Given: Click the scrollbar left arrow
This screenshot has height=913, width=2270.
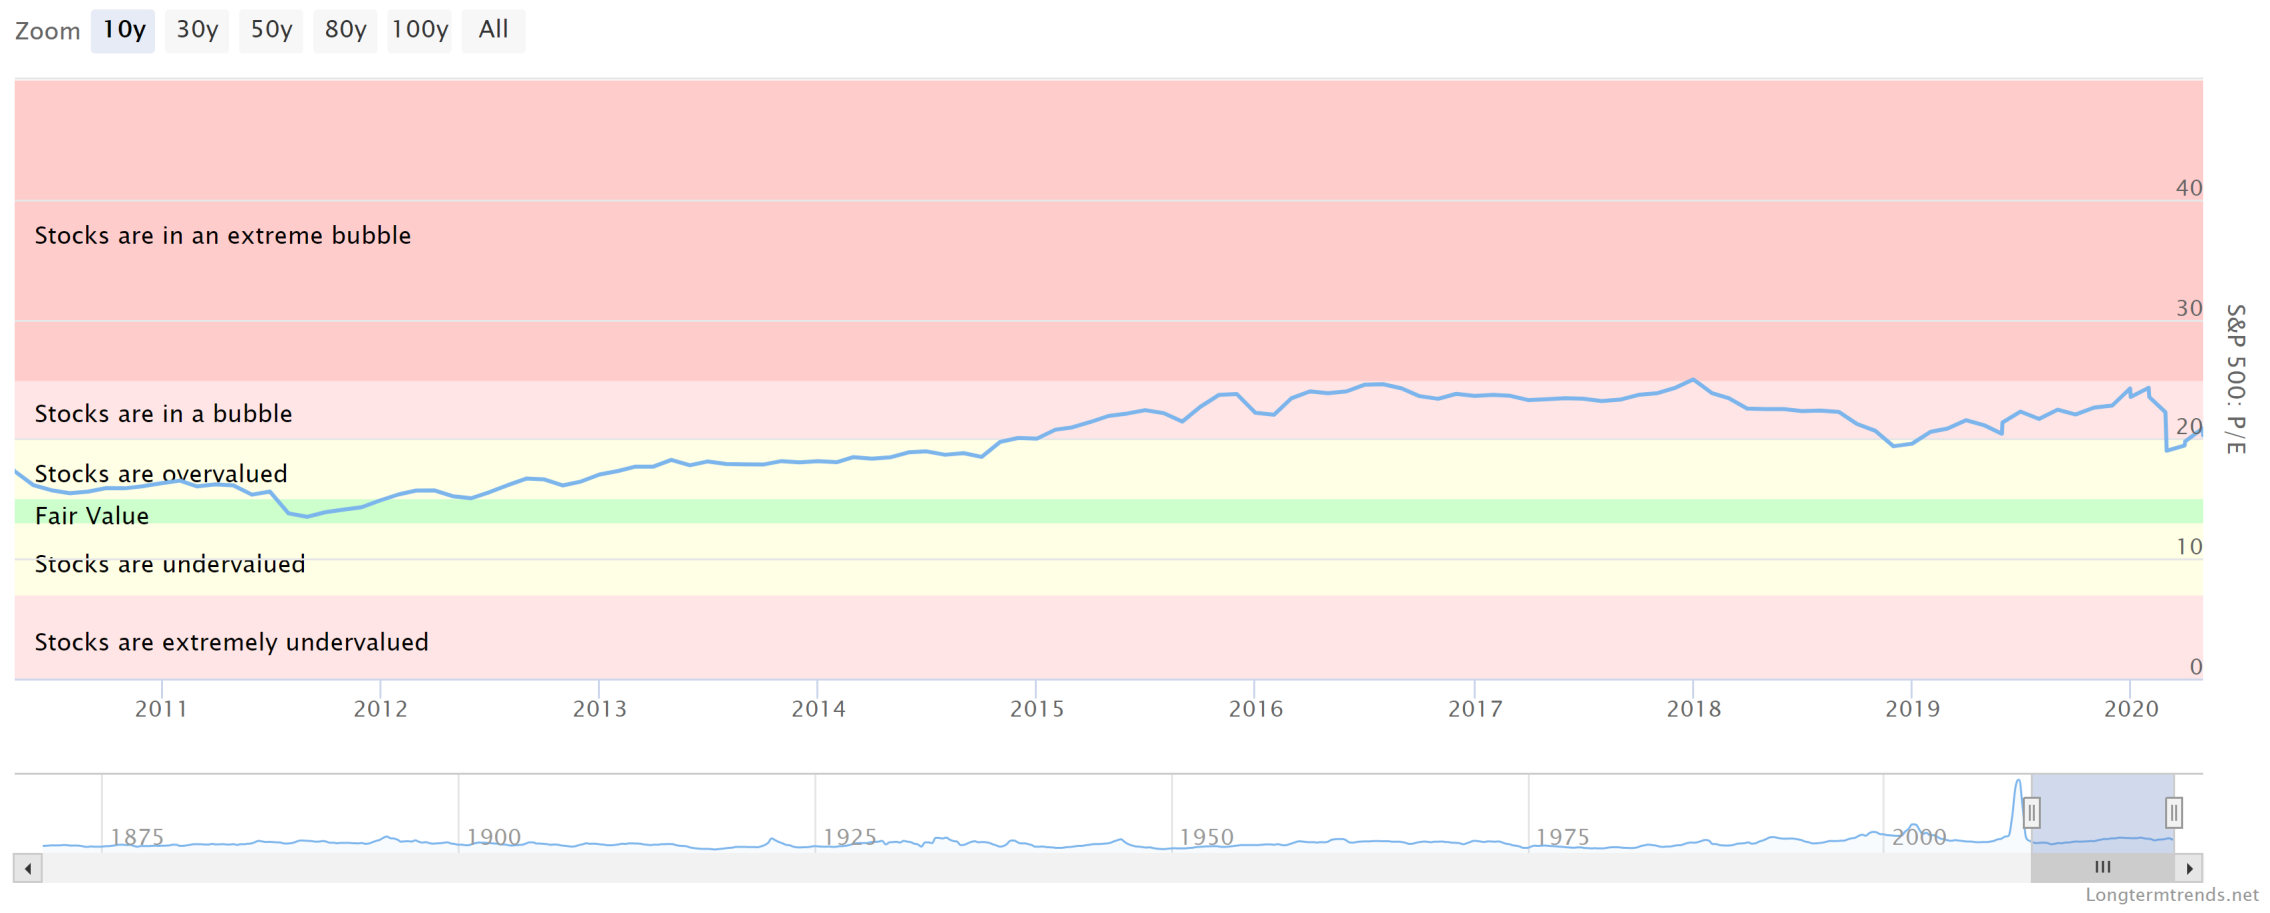Looking at the screenshot, I should [x=28, y=868].
